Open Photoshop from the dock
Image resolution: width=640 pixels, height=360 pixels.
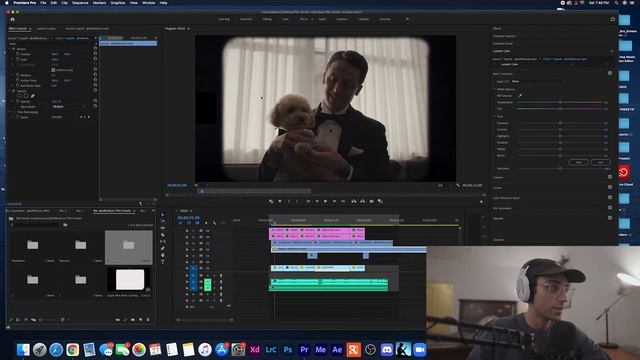pyautogui.click(x=288, y=350)
